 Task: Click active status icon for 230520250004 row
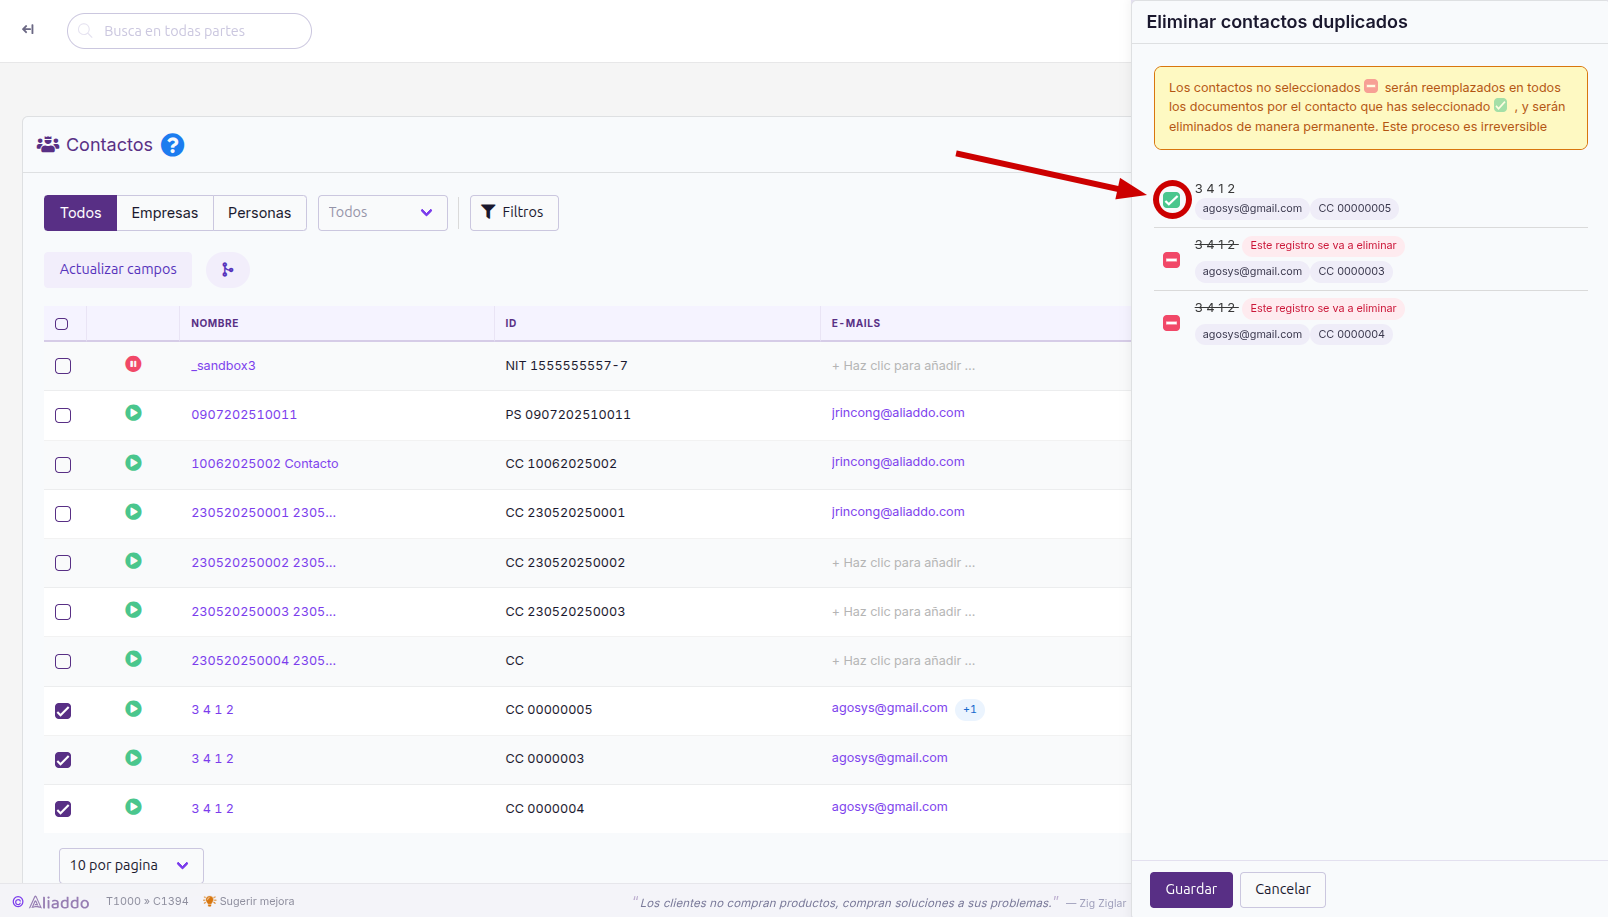[133, 659]
